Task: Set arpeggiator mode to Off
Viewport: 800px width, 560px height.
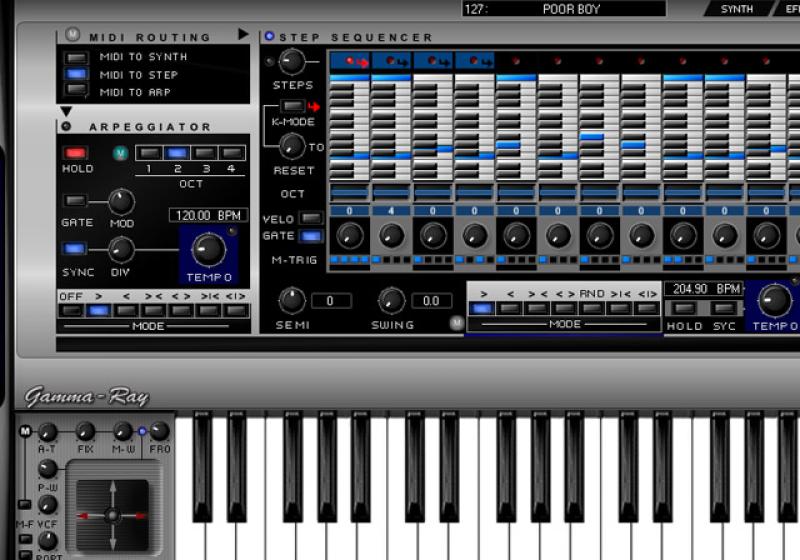Action: (70, 310)
